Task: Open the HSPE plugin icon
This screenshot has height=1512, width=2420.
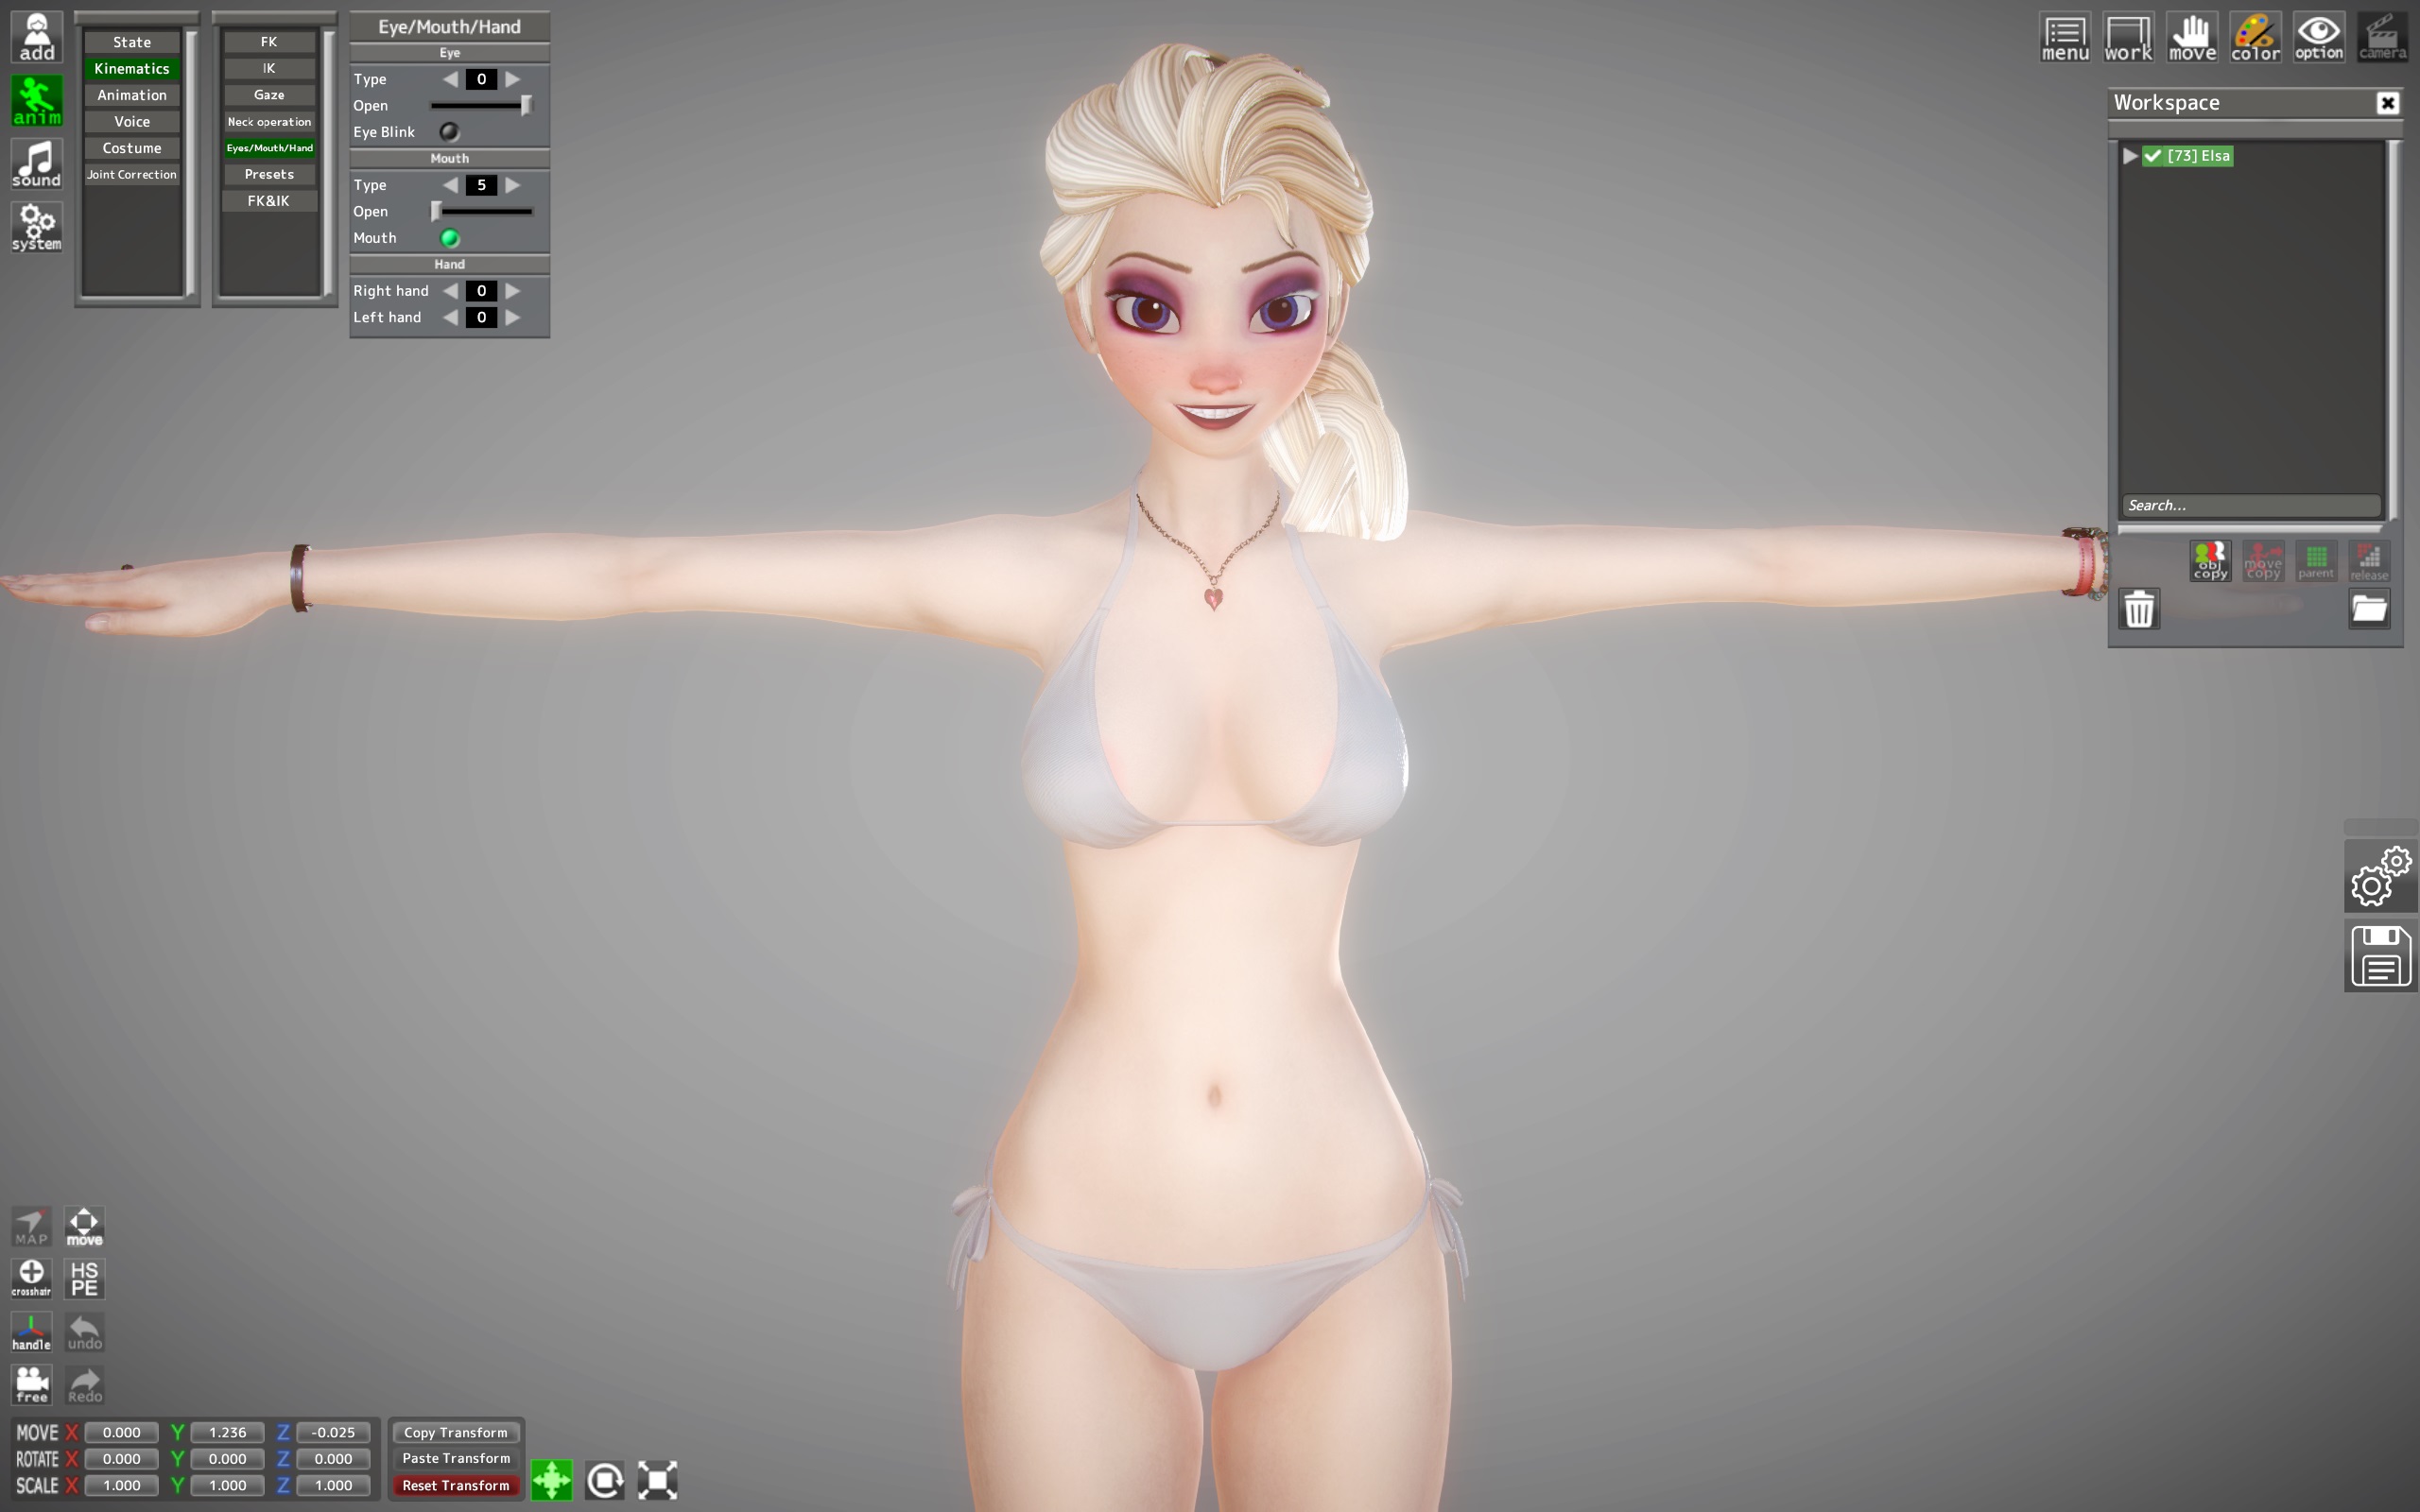Action: click(84, 1278)
